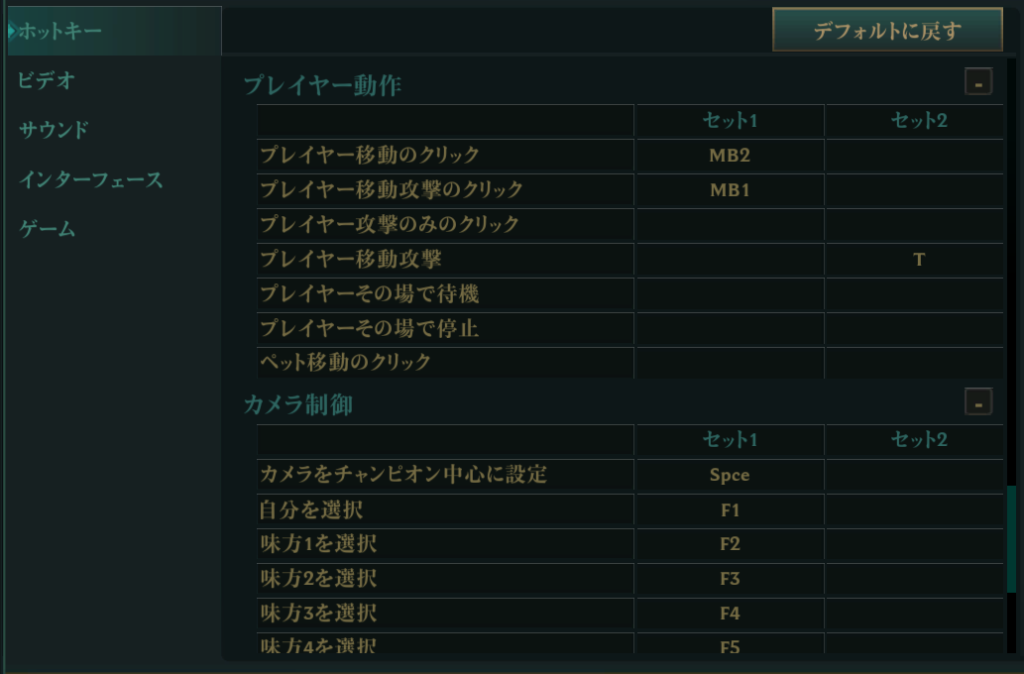Click MB1 binding for プレイヤー移動攻撃のクリック
This screenshot has height=674, width=1024.
(729, 190)
